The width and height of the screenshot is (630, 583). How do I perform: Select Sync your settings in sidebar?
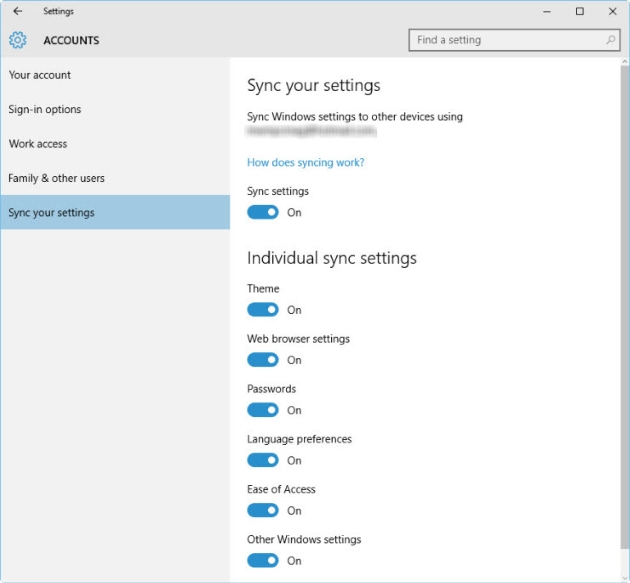coord(52,212)
